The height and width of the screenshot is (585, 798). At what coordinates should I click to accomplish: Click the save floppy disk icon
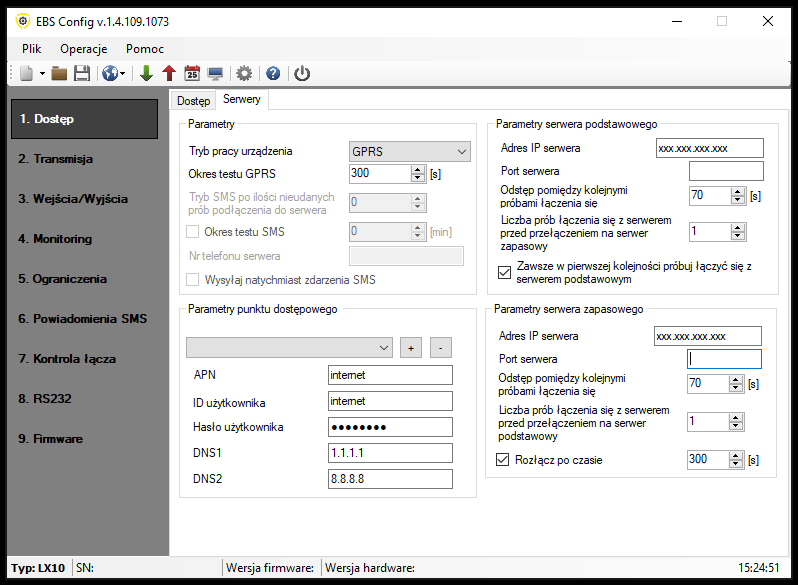[82, 73]
